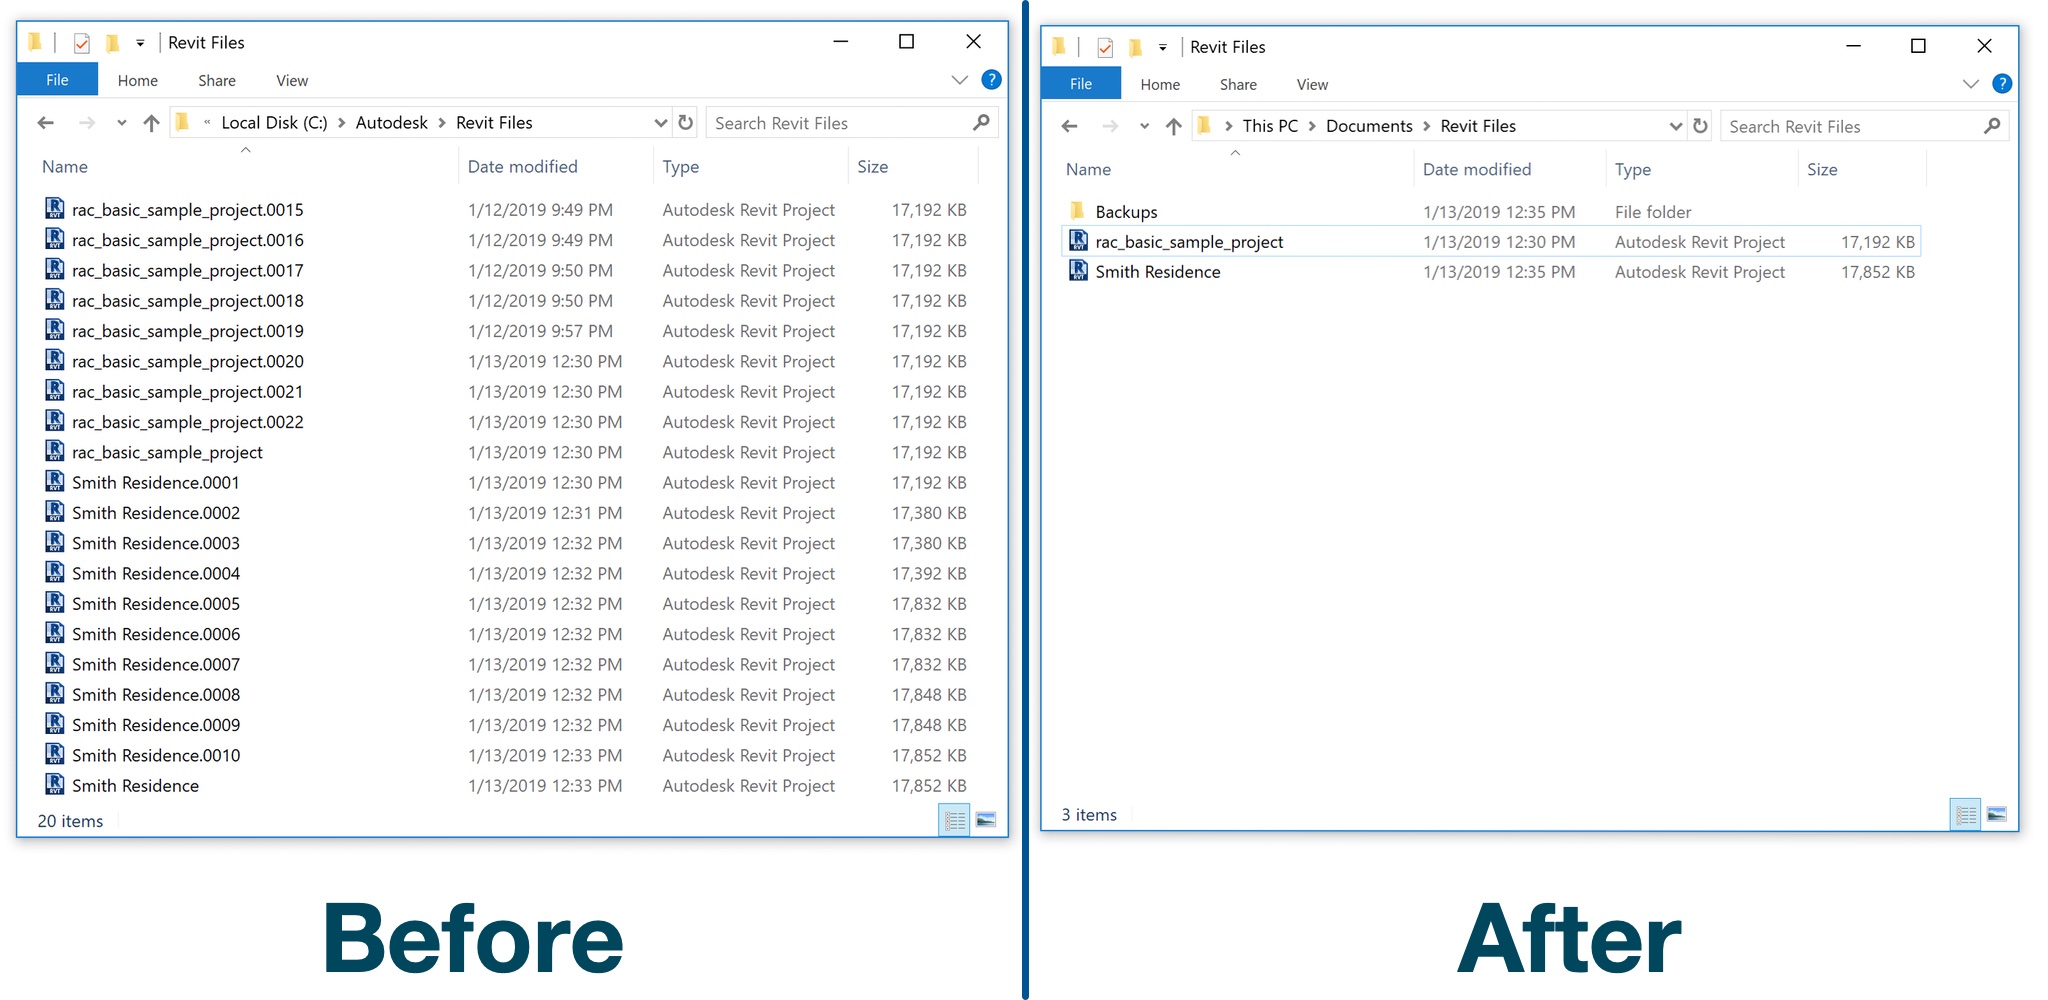The image size is (2048, 1000).
Task: Click the New folder quick access icon in Before window
Action: tap(113, 42)
